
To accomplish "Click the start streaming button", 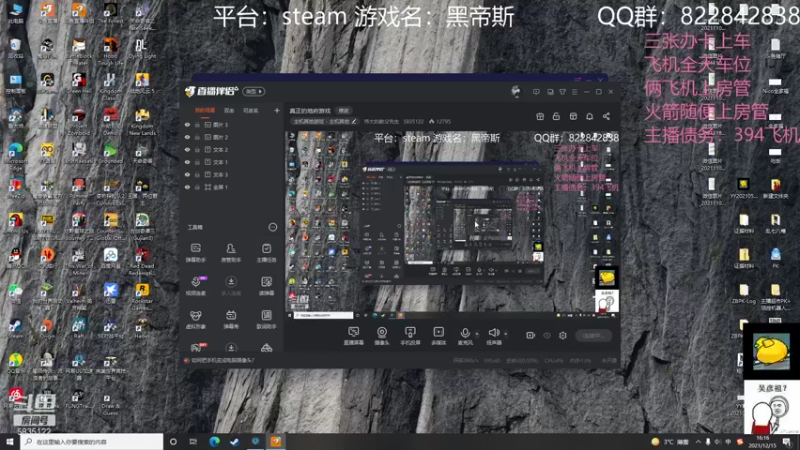I will 593,335.
